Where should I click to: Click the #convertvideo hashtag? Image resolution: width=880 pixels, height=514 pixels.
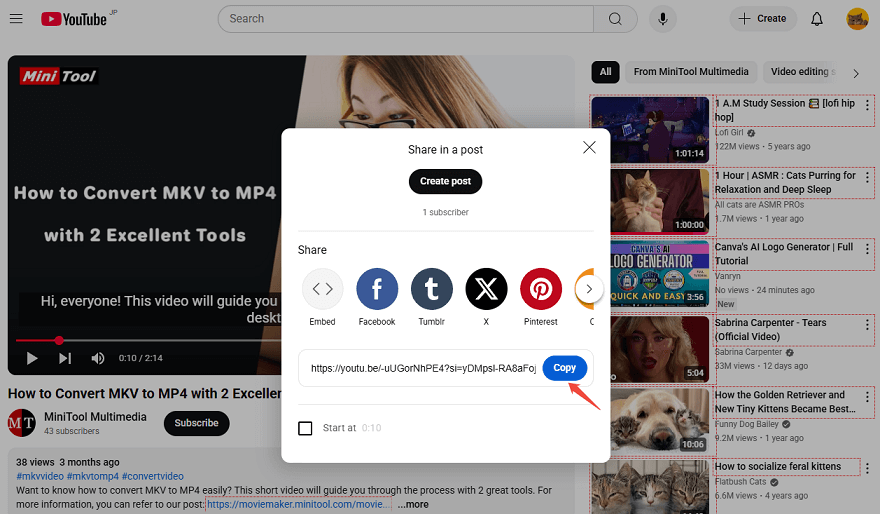[153, 476]
